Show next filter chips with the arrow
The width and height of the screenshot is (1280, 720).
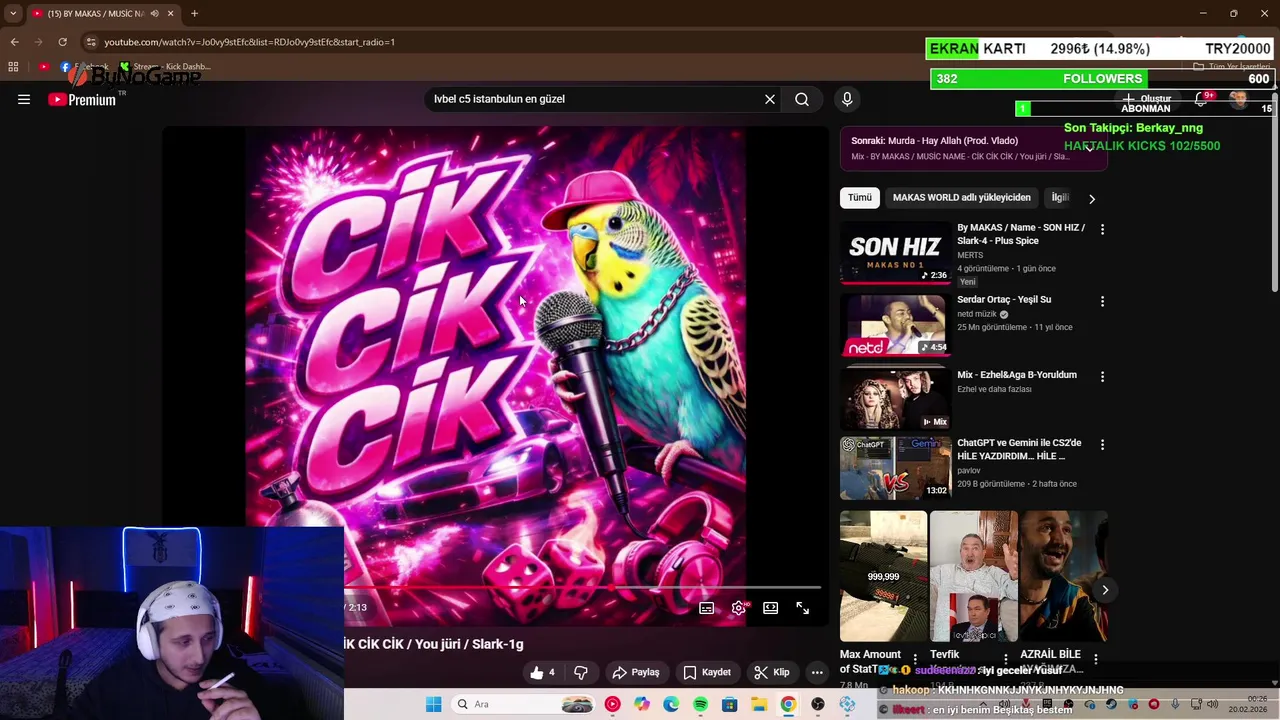[1092, 199]
